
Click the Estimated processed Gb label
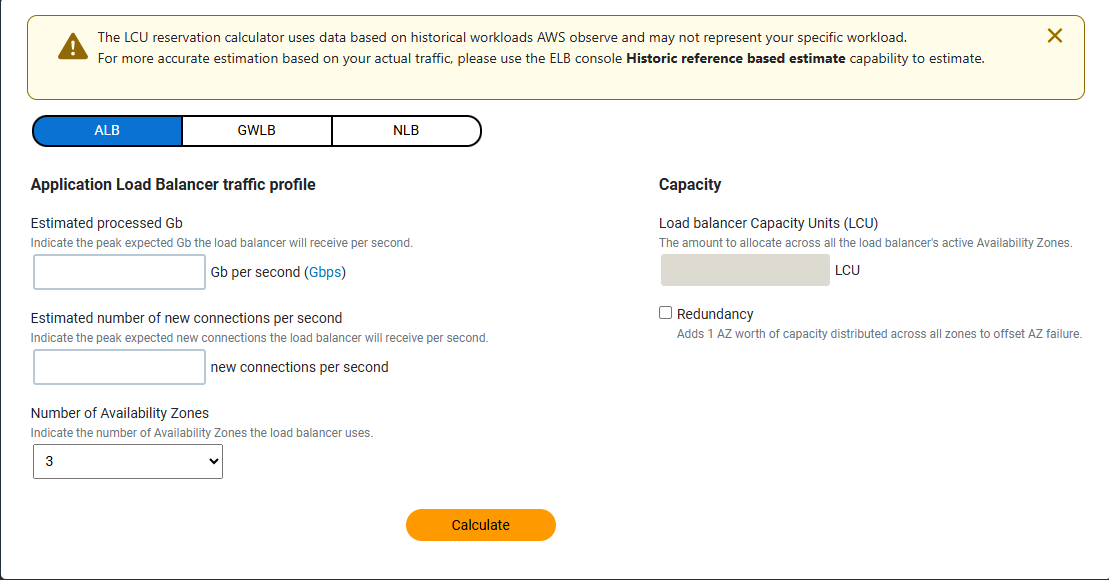(x=107, y=223)
